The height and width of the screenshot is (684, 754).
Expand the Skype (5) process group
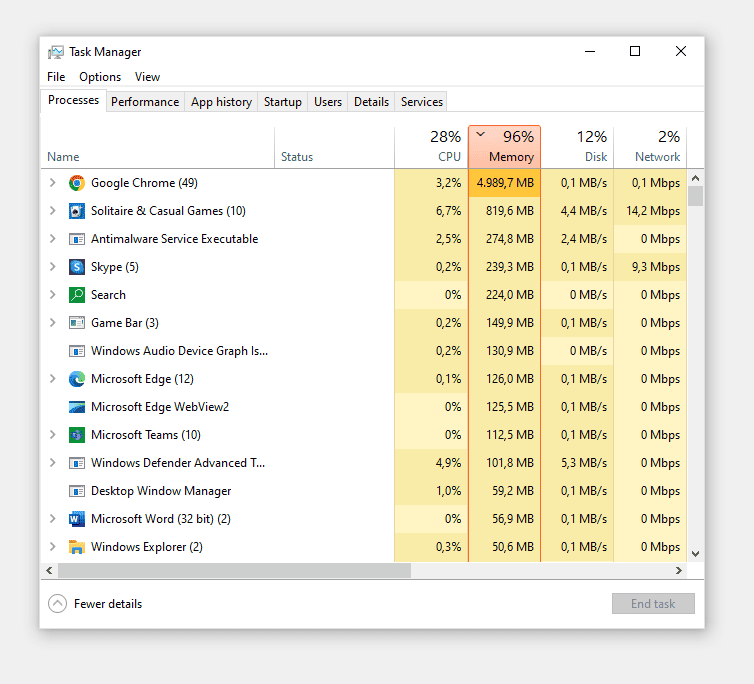click(53, 266)
